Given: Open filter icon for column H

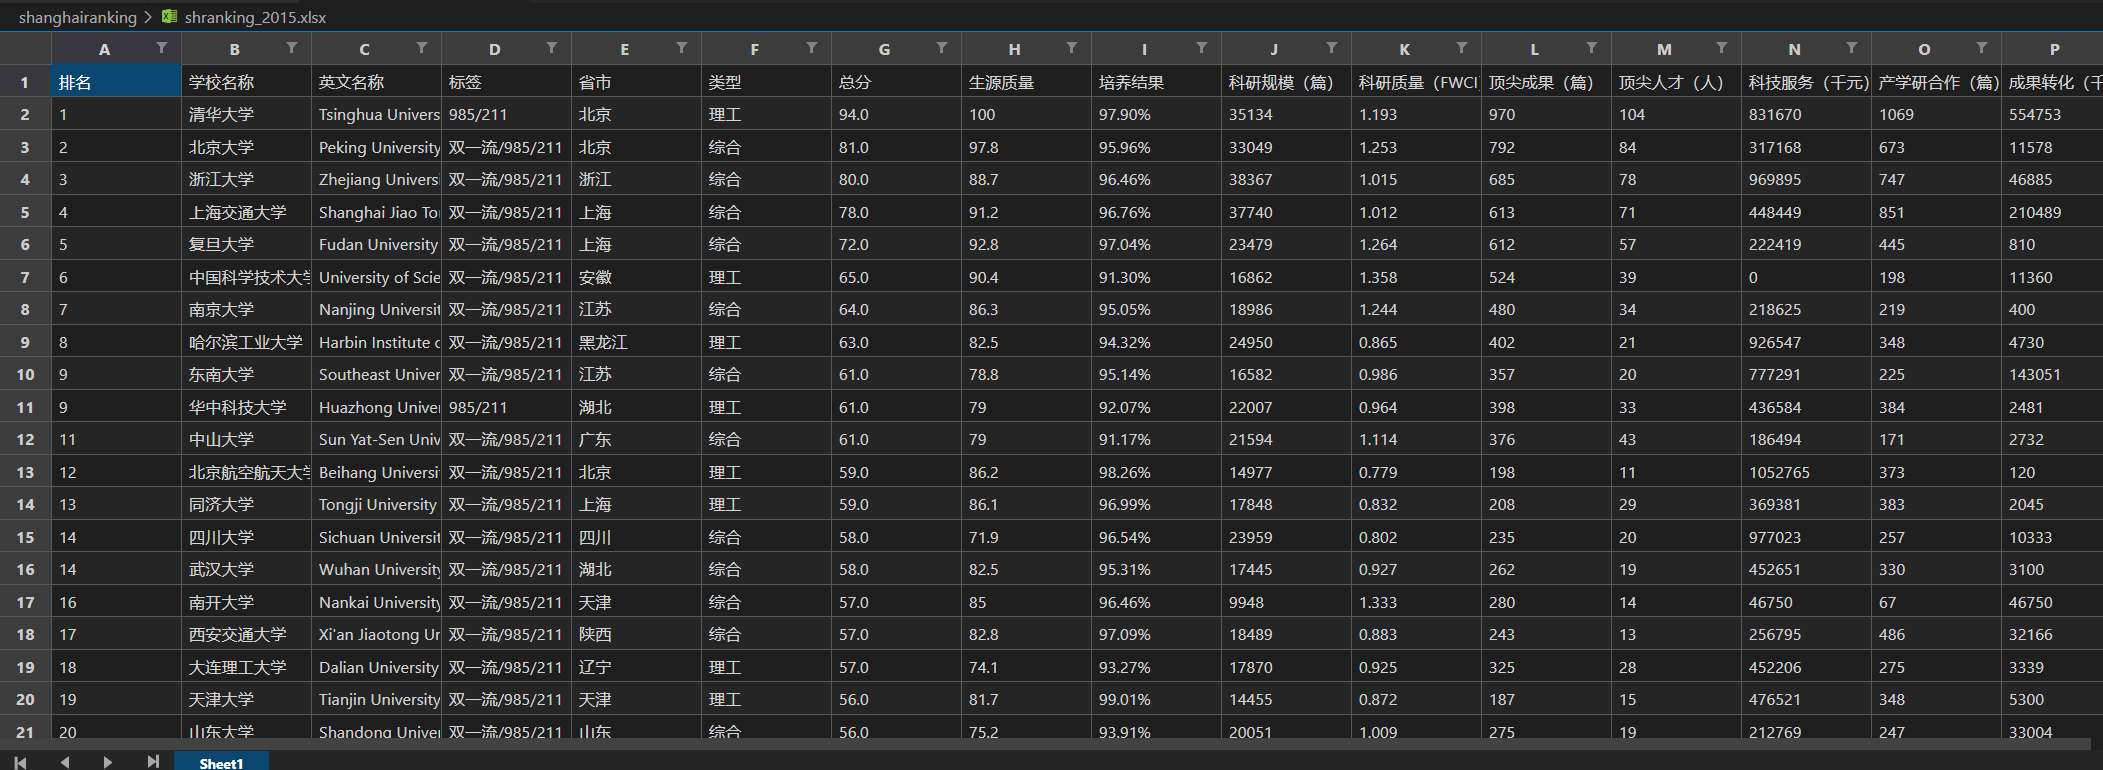Looking at the screenshot, I should [1072, 48].
